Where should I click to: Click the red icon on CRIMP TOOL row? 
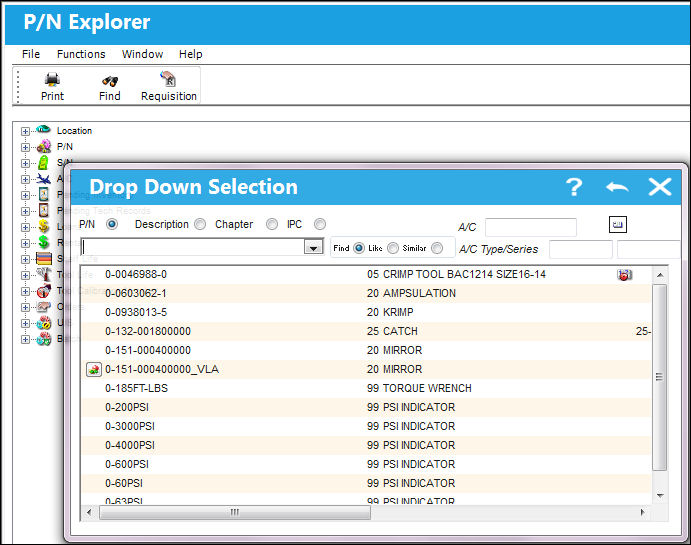click(x=624, y=275)
